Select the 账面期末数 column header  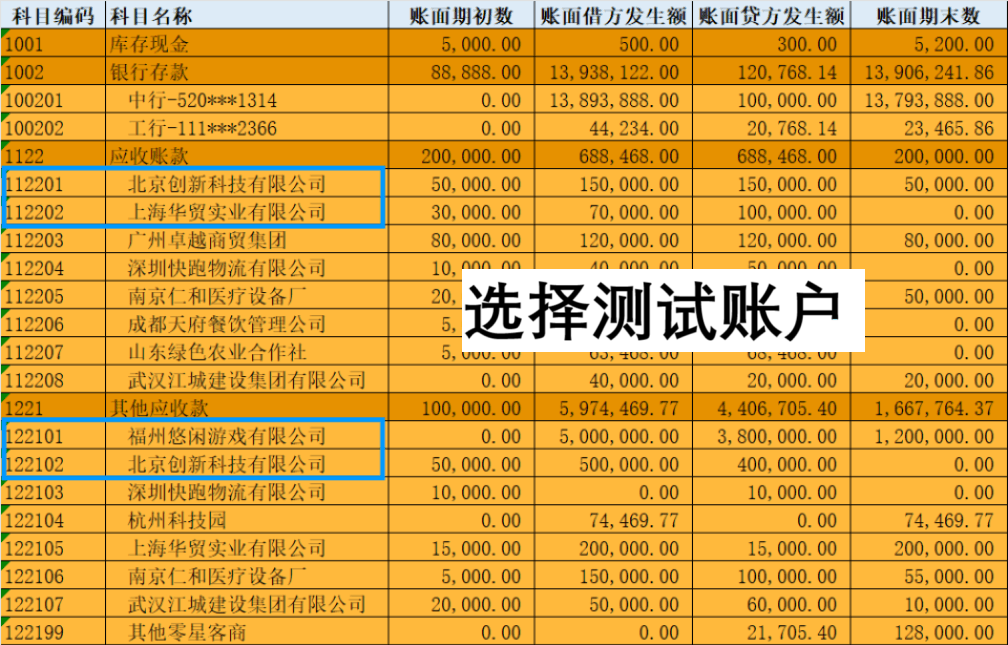click(929, 15)
